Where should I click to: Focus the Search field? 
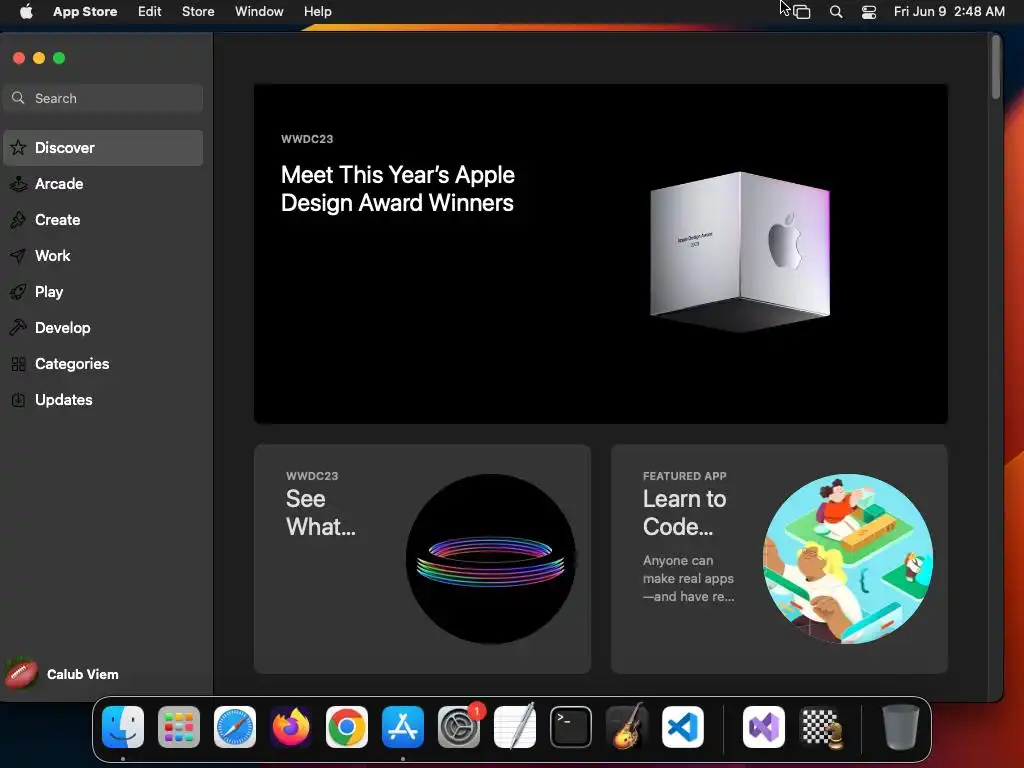pos(103,98)
